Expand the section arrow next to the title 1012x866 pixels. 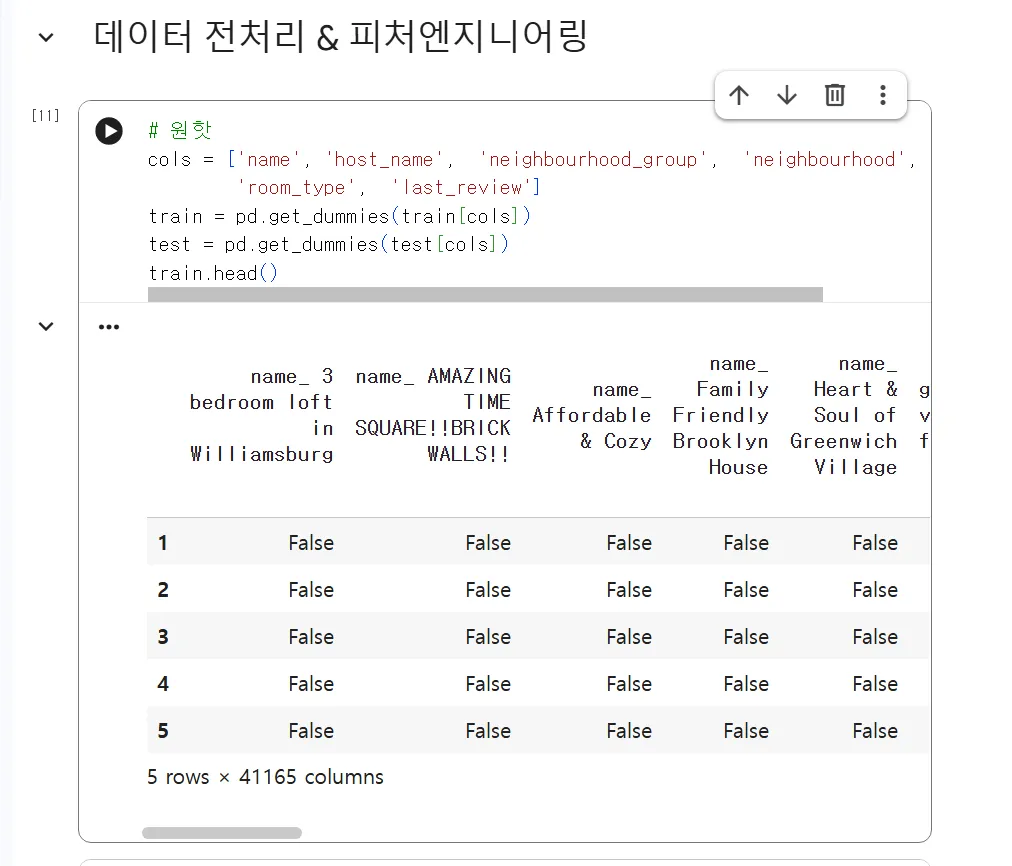(44, 36)
